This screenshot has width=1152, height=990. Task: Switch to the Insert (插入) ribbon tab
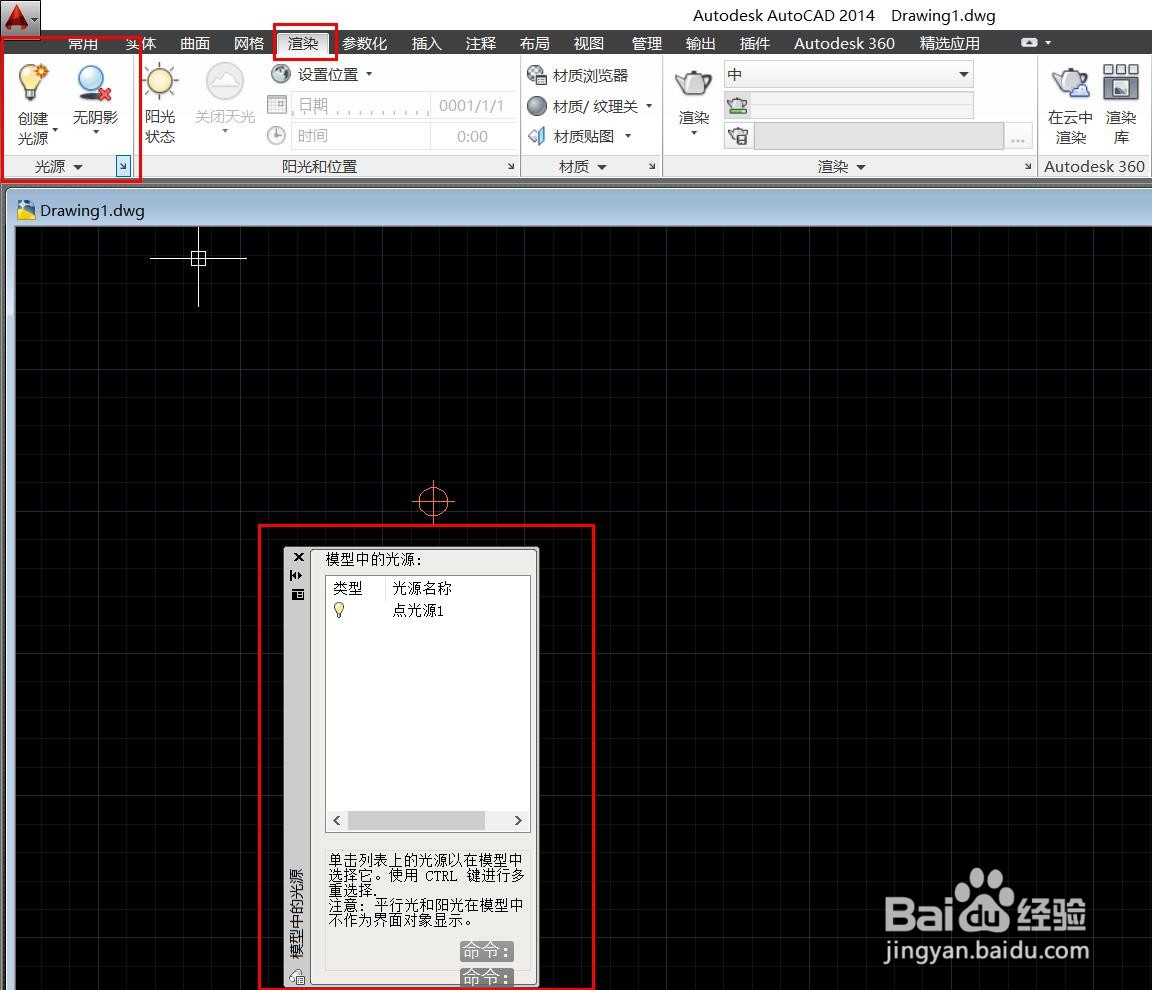(426, 43)
